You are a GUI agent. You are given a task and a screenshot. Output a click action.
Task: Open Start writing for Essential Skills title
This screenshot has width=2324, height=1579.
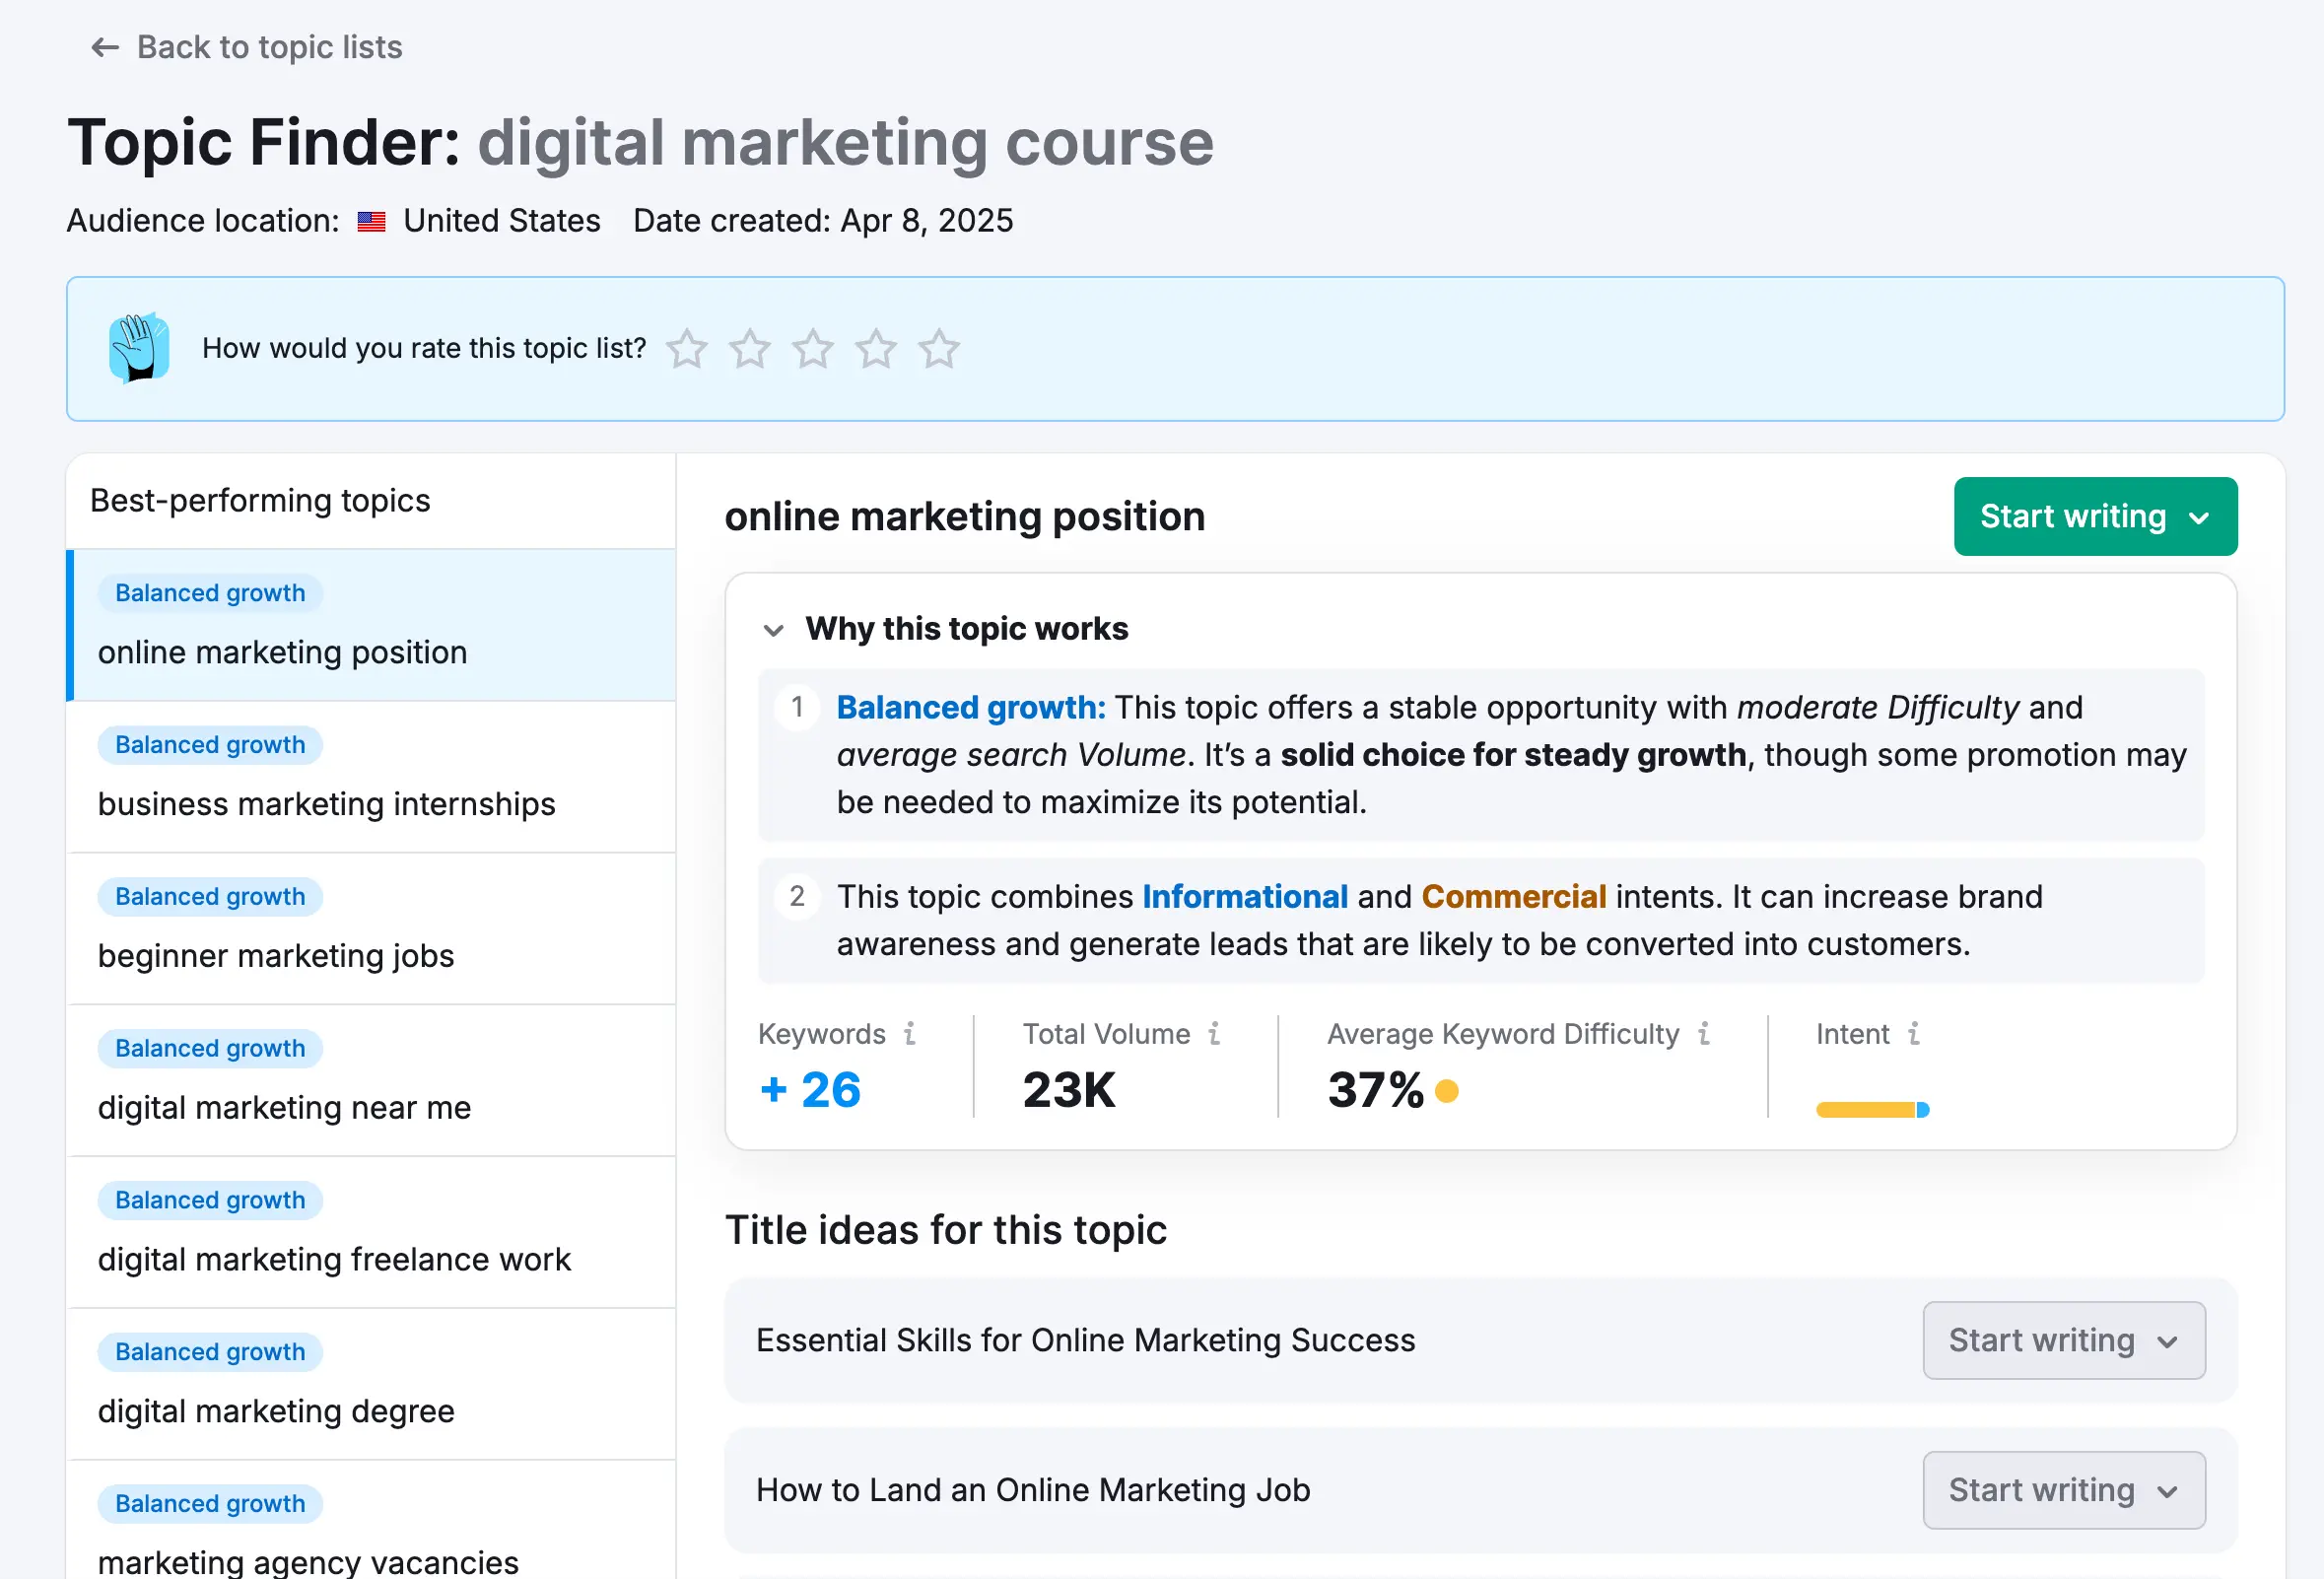click(2063, 1340)
